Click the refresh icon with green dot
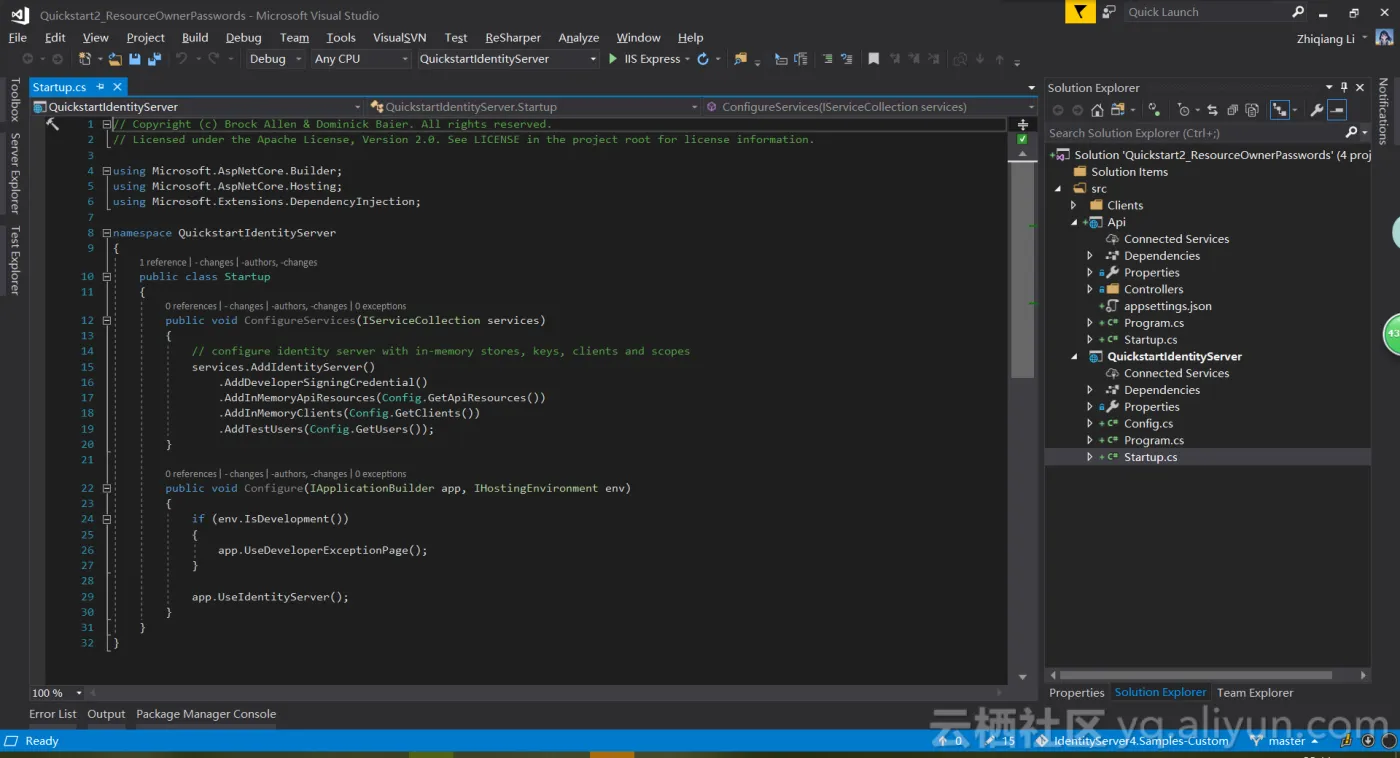 pyautogui.click(x=1154, y=110)
